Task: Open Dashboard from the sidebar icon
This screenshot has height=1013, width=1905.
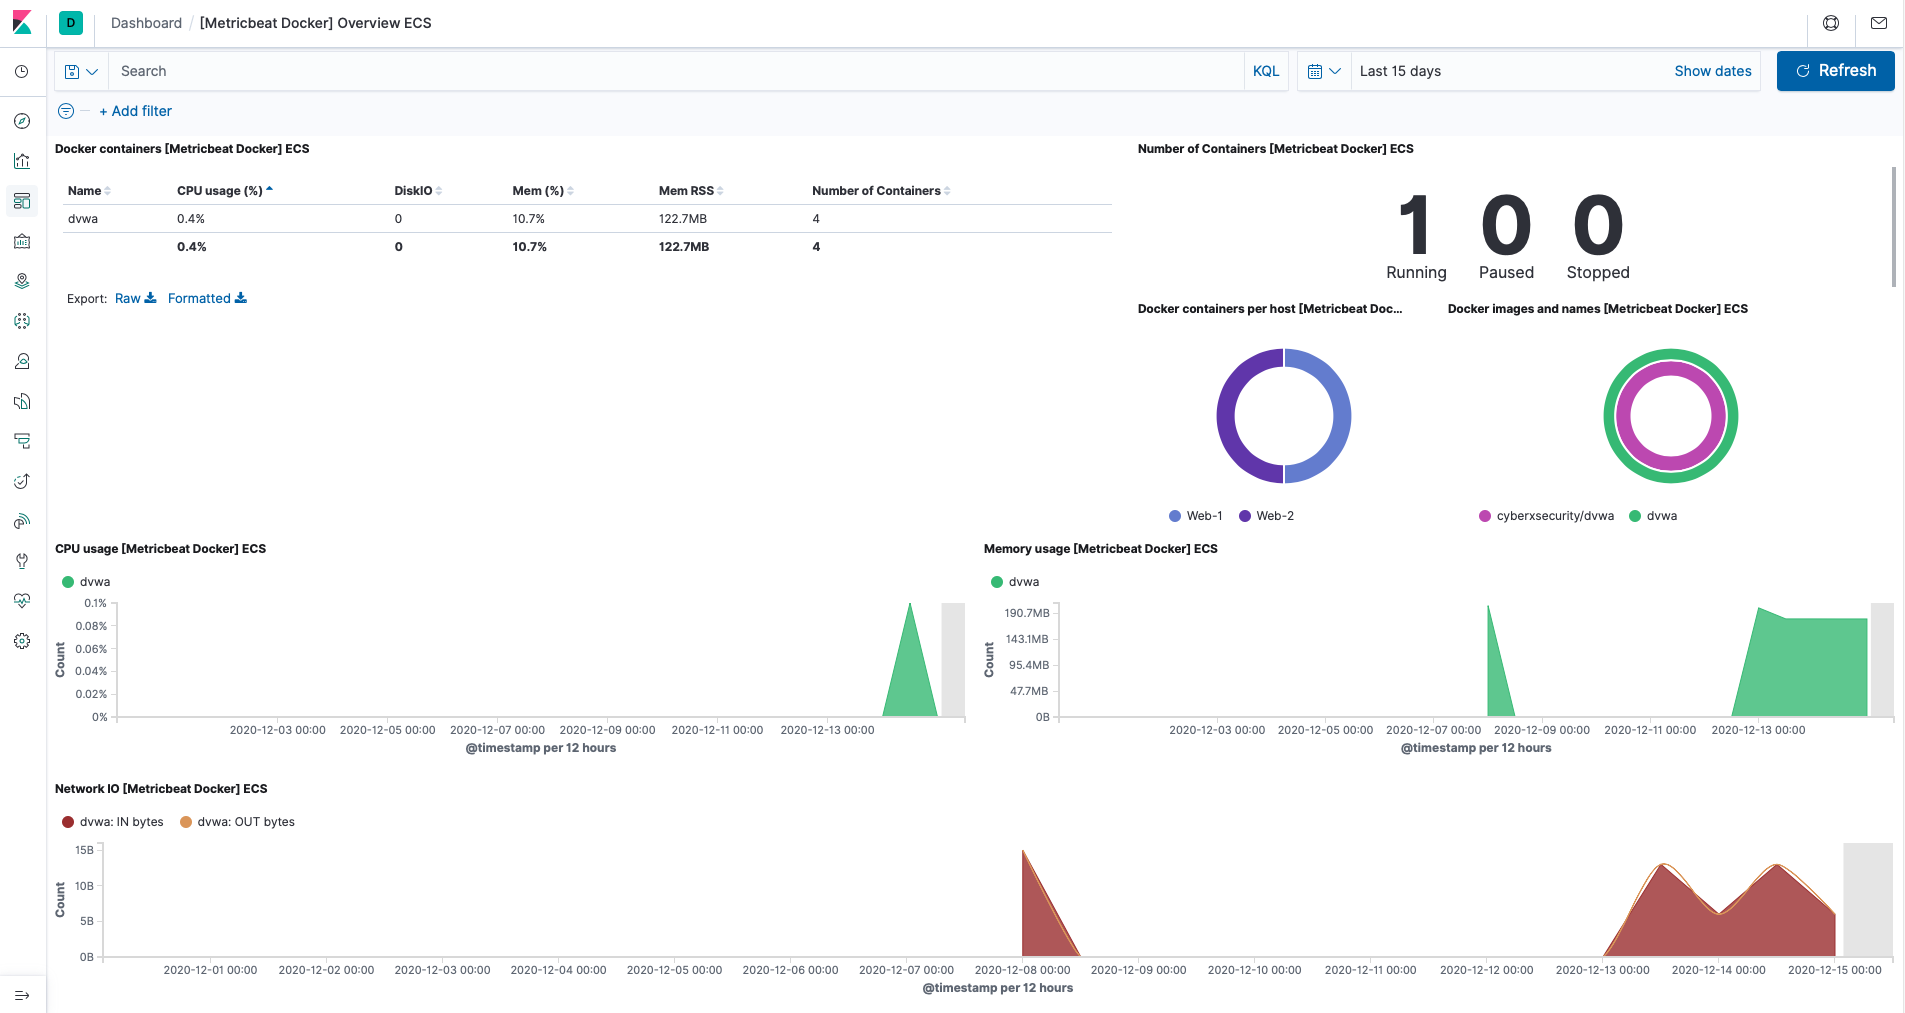Action: (22, 201)
